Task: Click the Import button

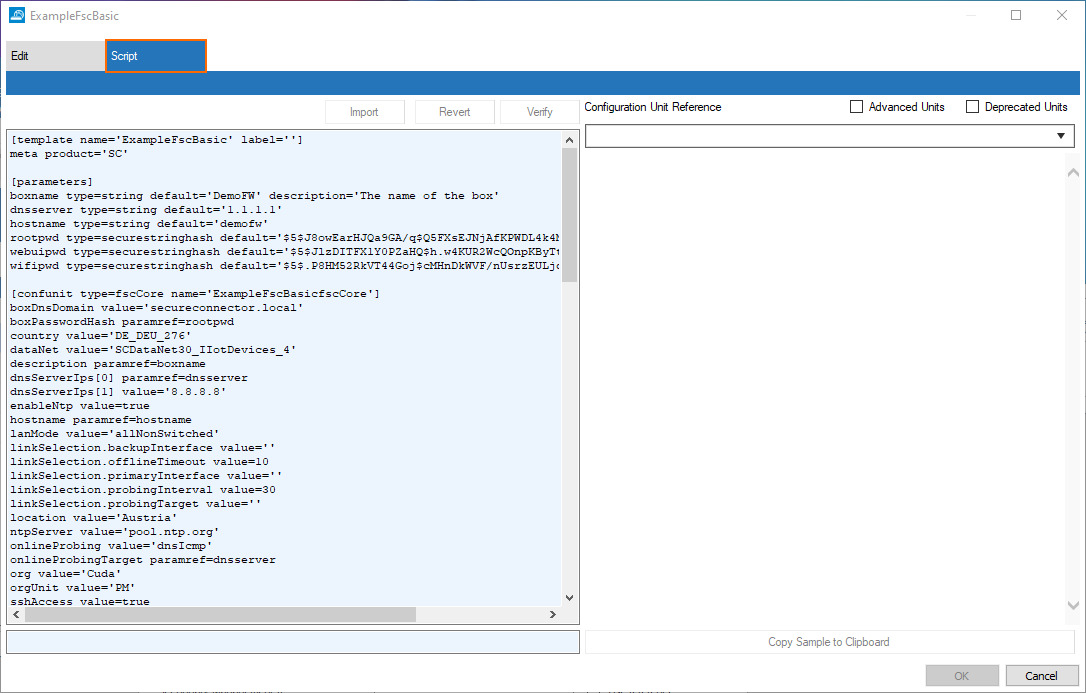Action: pyautogui.click(x=364, y=112)
